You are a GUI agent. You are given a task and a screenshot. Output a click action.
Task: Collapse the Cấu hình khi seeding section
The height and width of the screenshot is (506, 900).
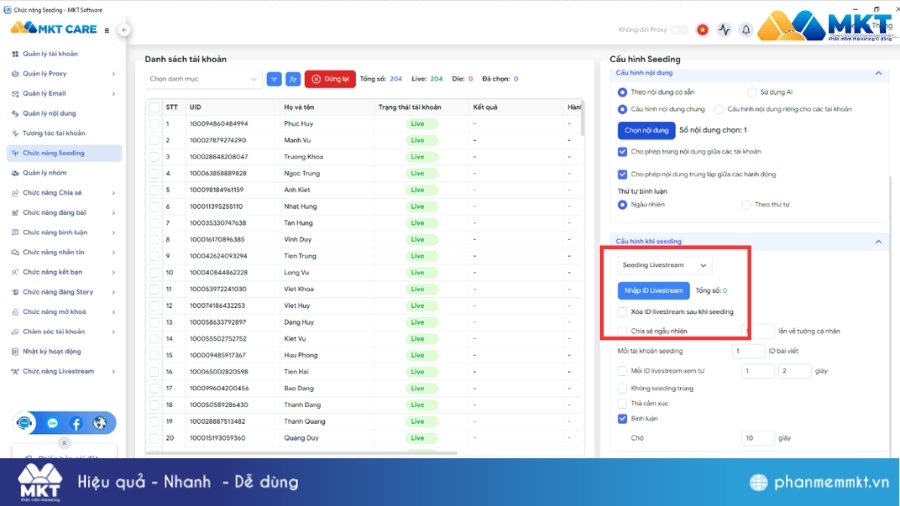pos(878,242)
